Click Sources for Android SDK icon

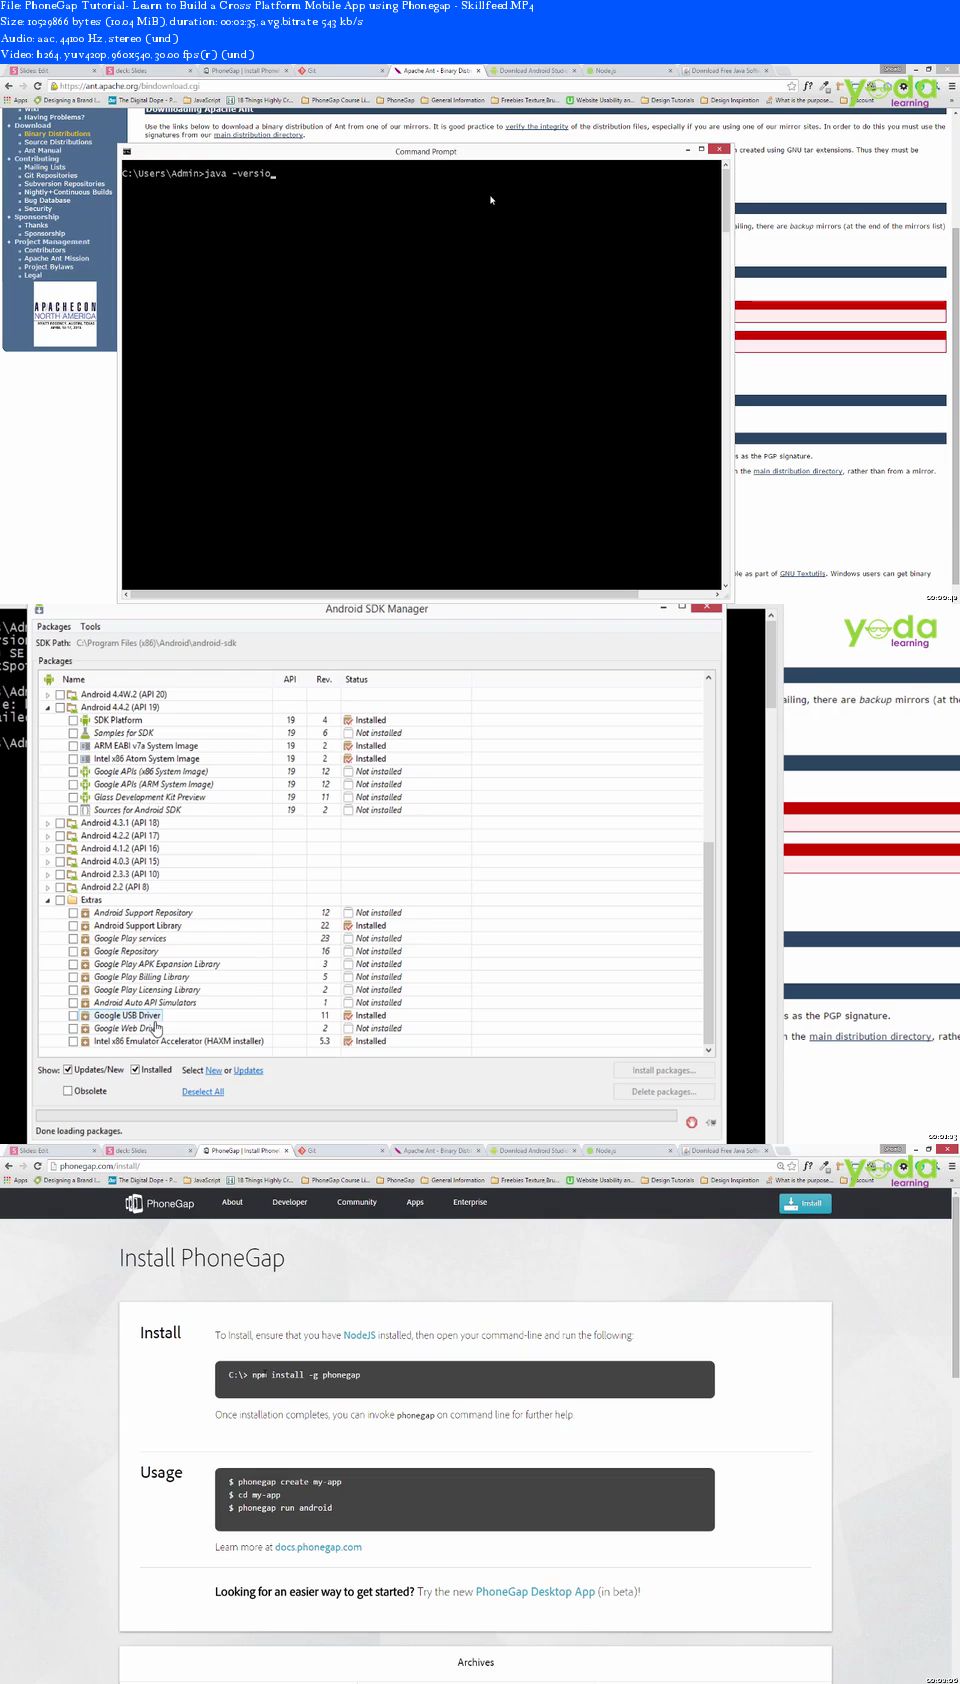[x=86, y=810]
